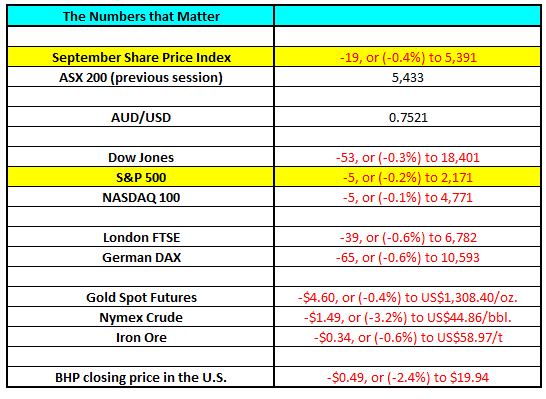Click the NASDAQ 100 label cell

click(141, 197)
